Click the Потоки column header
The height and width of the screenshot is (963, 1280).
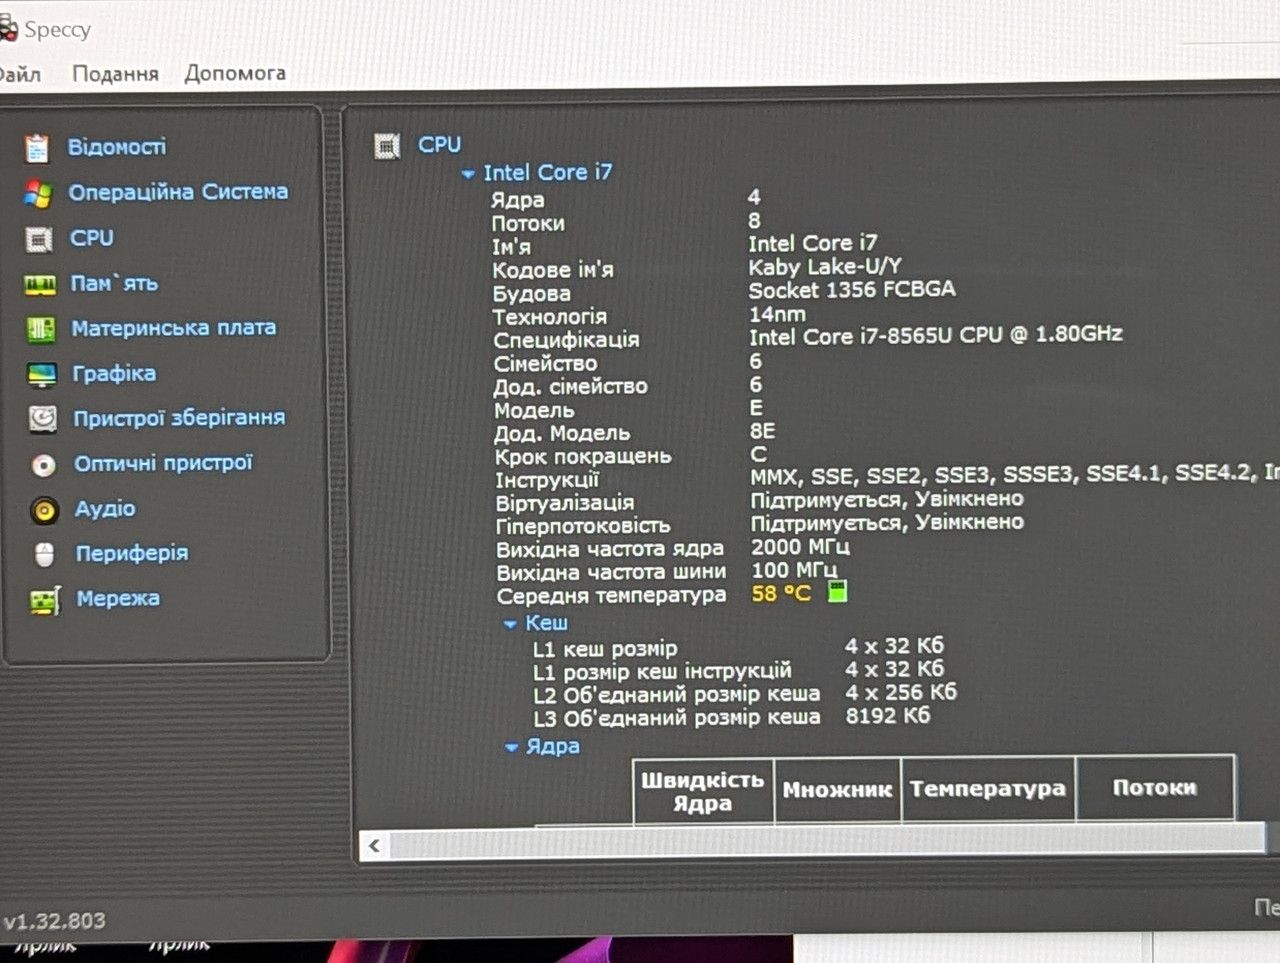(x=1155, y=788)
